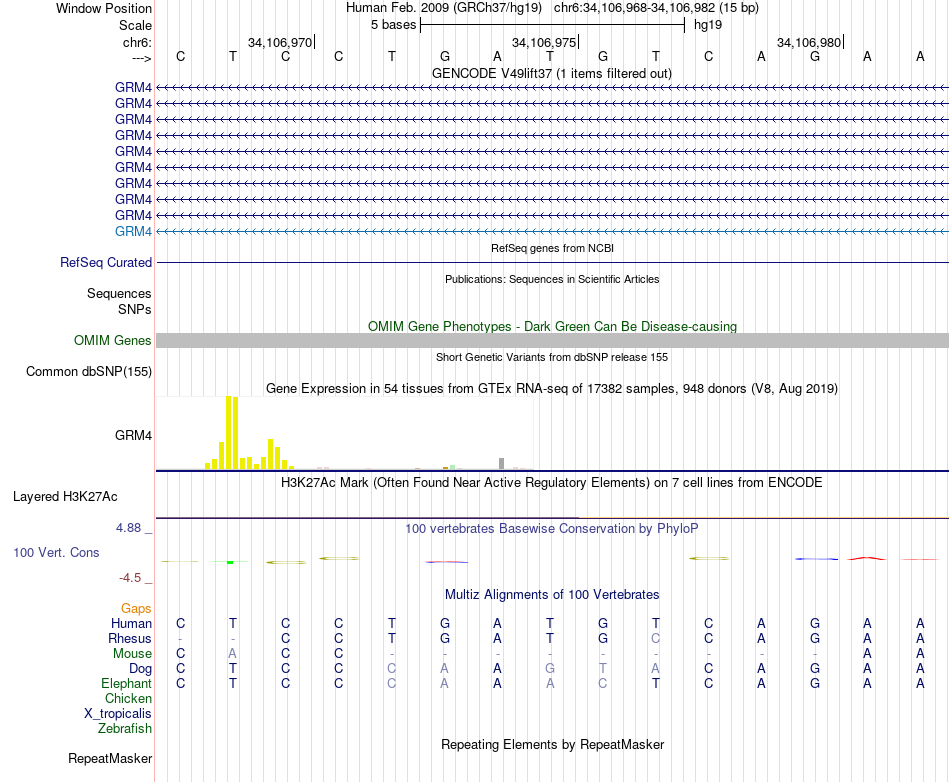Screen dimensions: 950x782
Task: Click the gray OMIM Genes item bar
Action: 552,340
